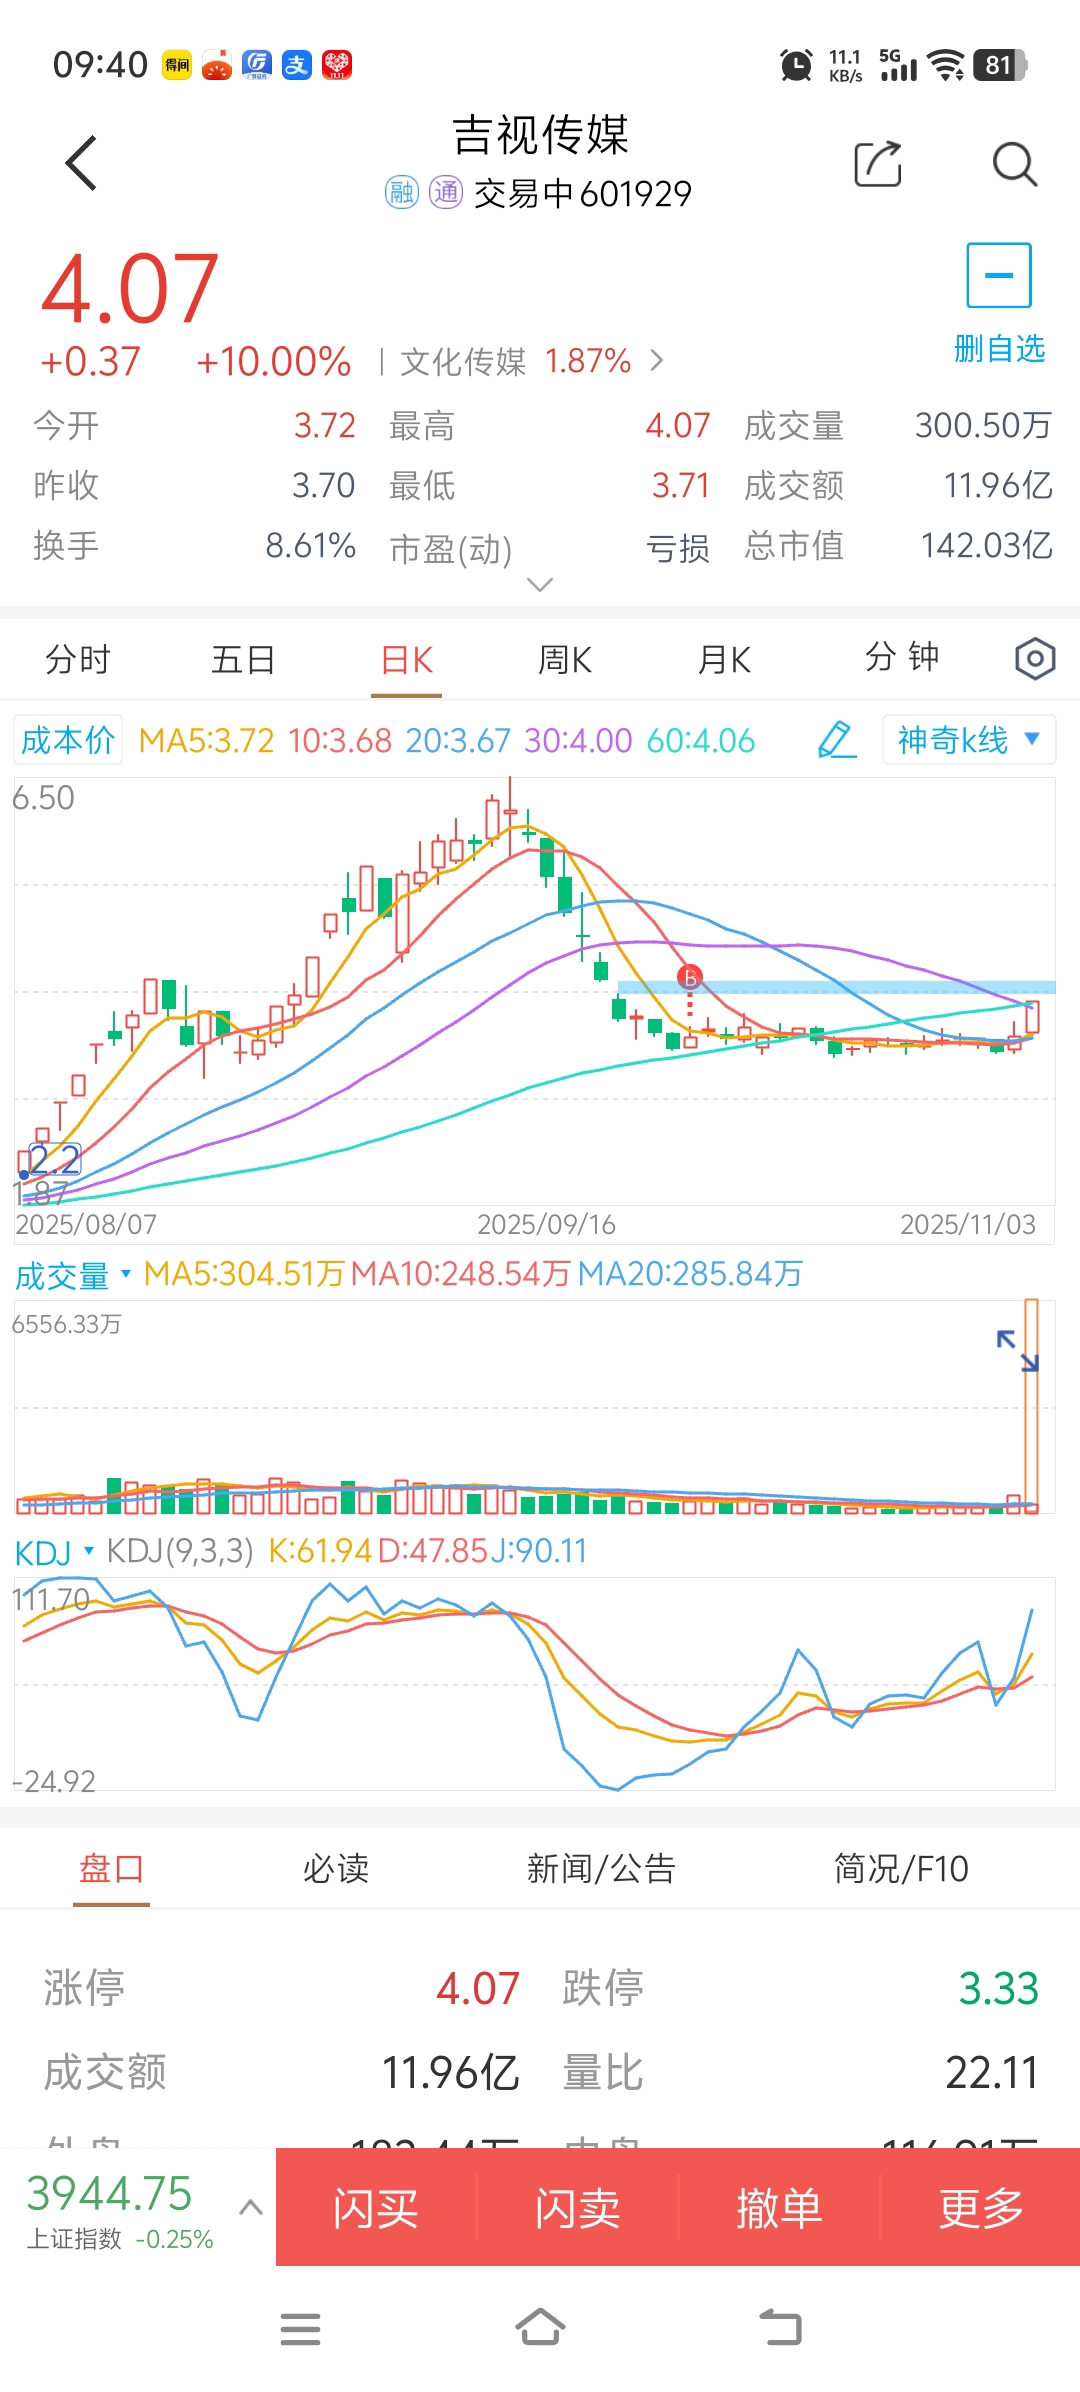Open the 新闻/公告 tab
Image resolution: width=1080 pixels, height=2392 pixels.
[x=602, y=1868]
